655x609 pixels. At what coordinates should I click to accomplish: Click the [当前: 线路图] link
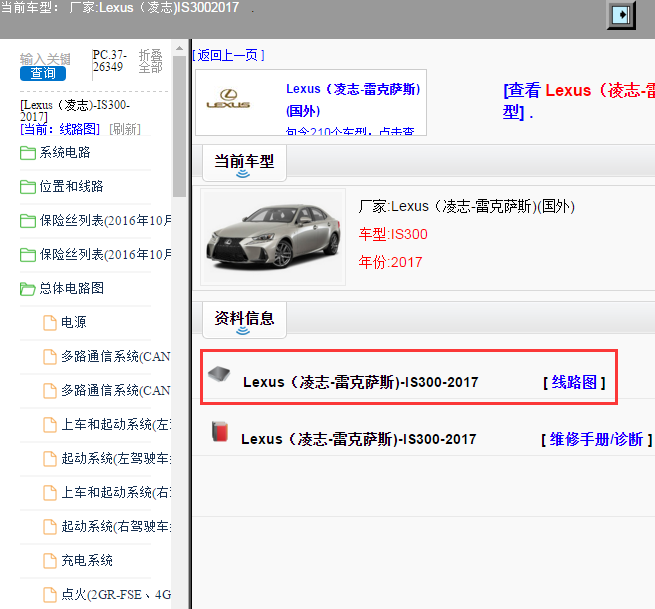coord(60,129)
